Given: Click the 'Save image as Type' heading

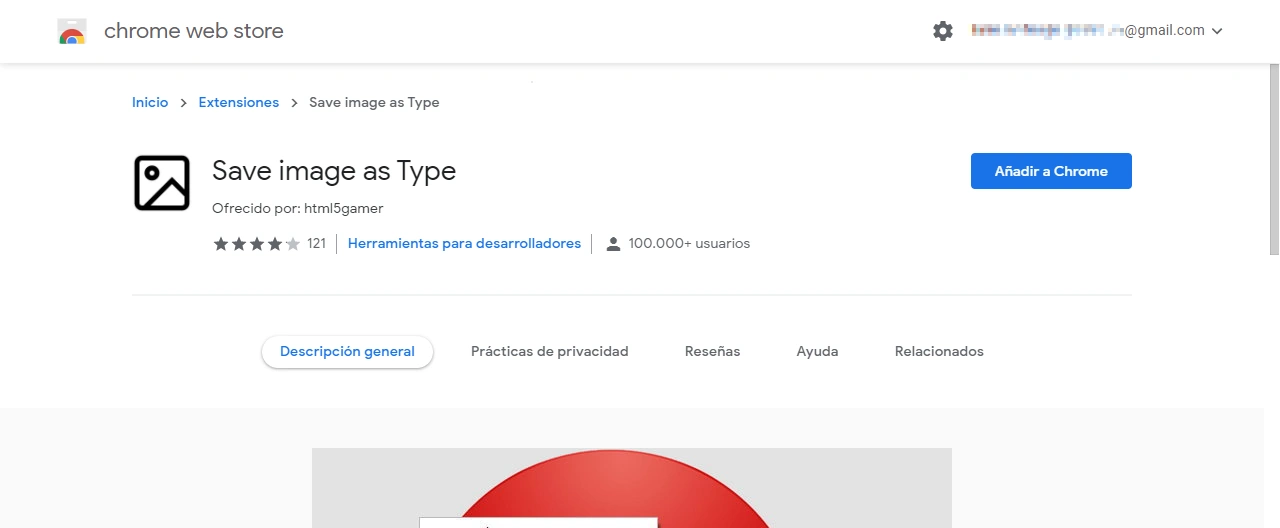Looking at the screenshot, I should pyautogui.click(x=334, y=171).
